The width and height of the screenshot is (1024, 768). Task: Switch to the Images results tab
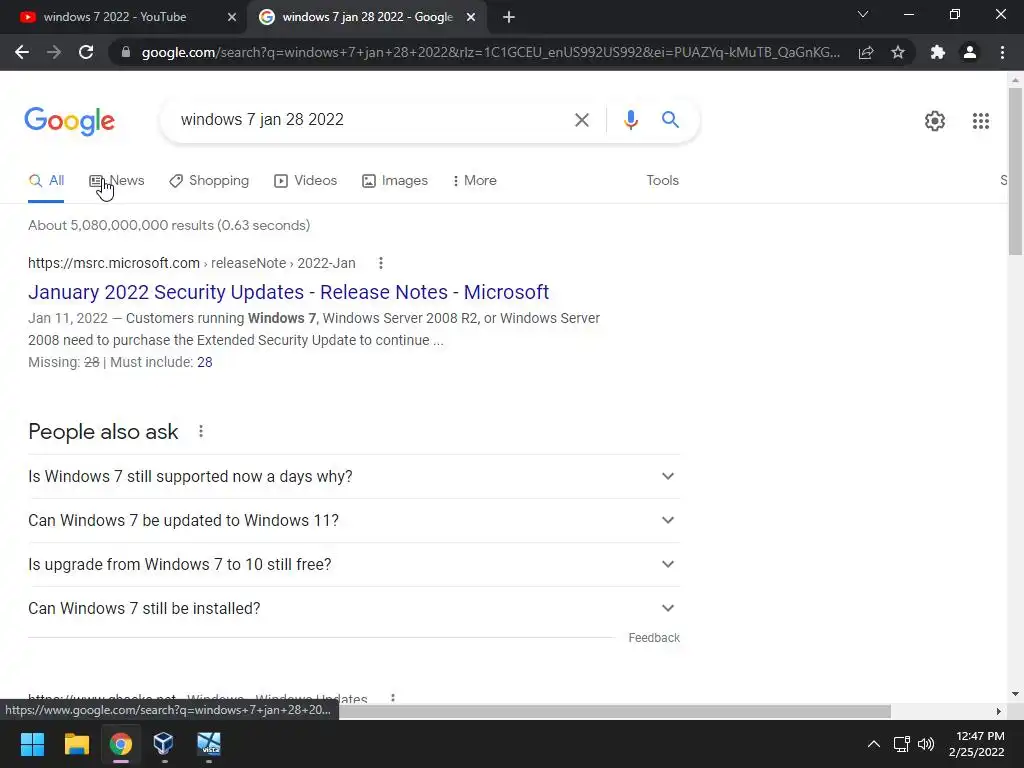(395, 181)
